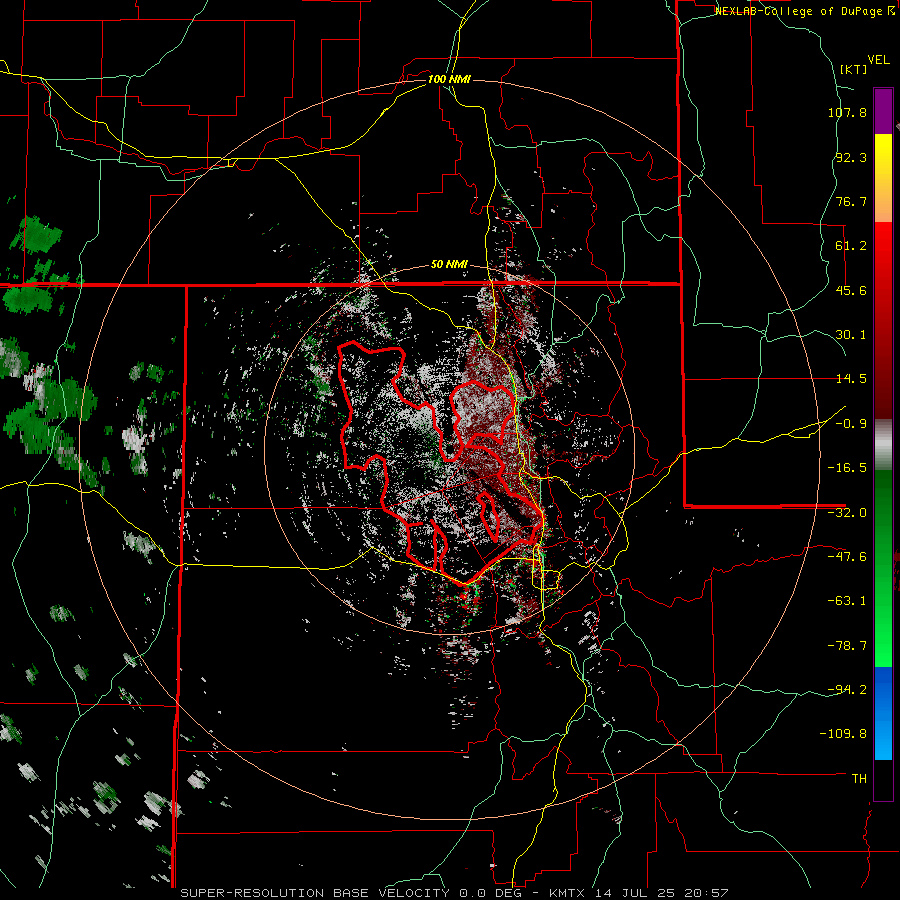900x900 pixels.
Task: Pick the yellow-orange segment of velocity color bar
Action: (883, 178)
